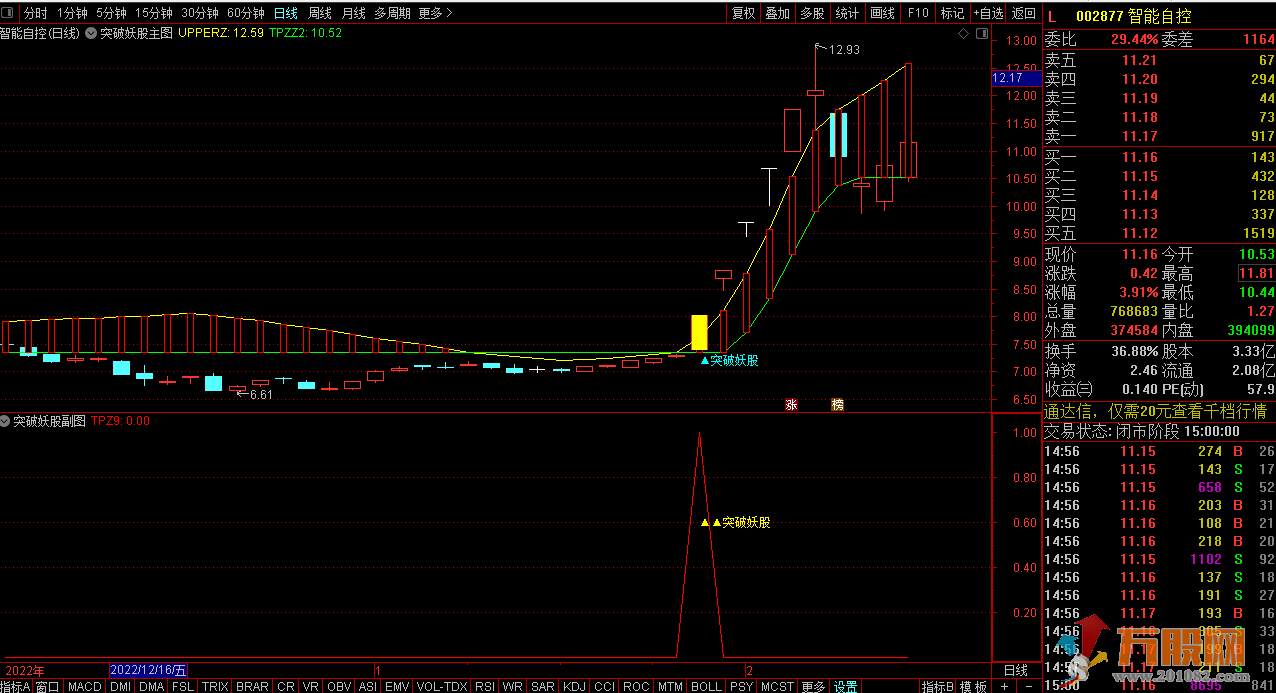Viewport: 1276px width, 693px height.
Task: Apply the BRAR indicator
Action: [252, 687]
